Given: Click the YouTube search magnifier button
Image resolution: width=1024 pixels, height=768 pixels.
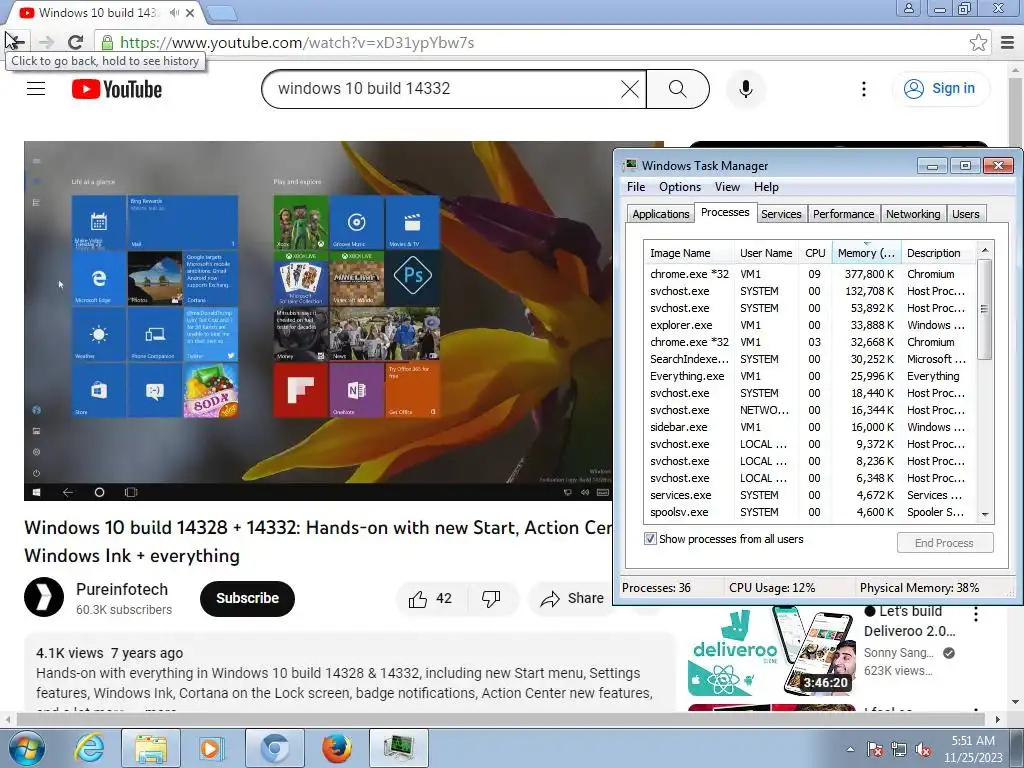Looking at the screenshot, I should 678,89.
